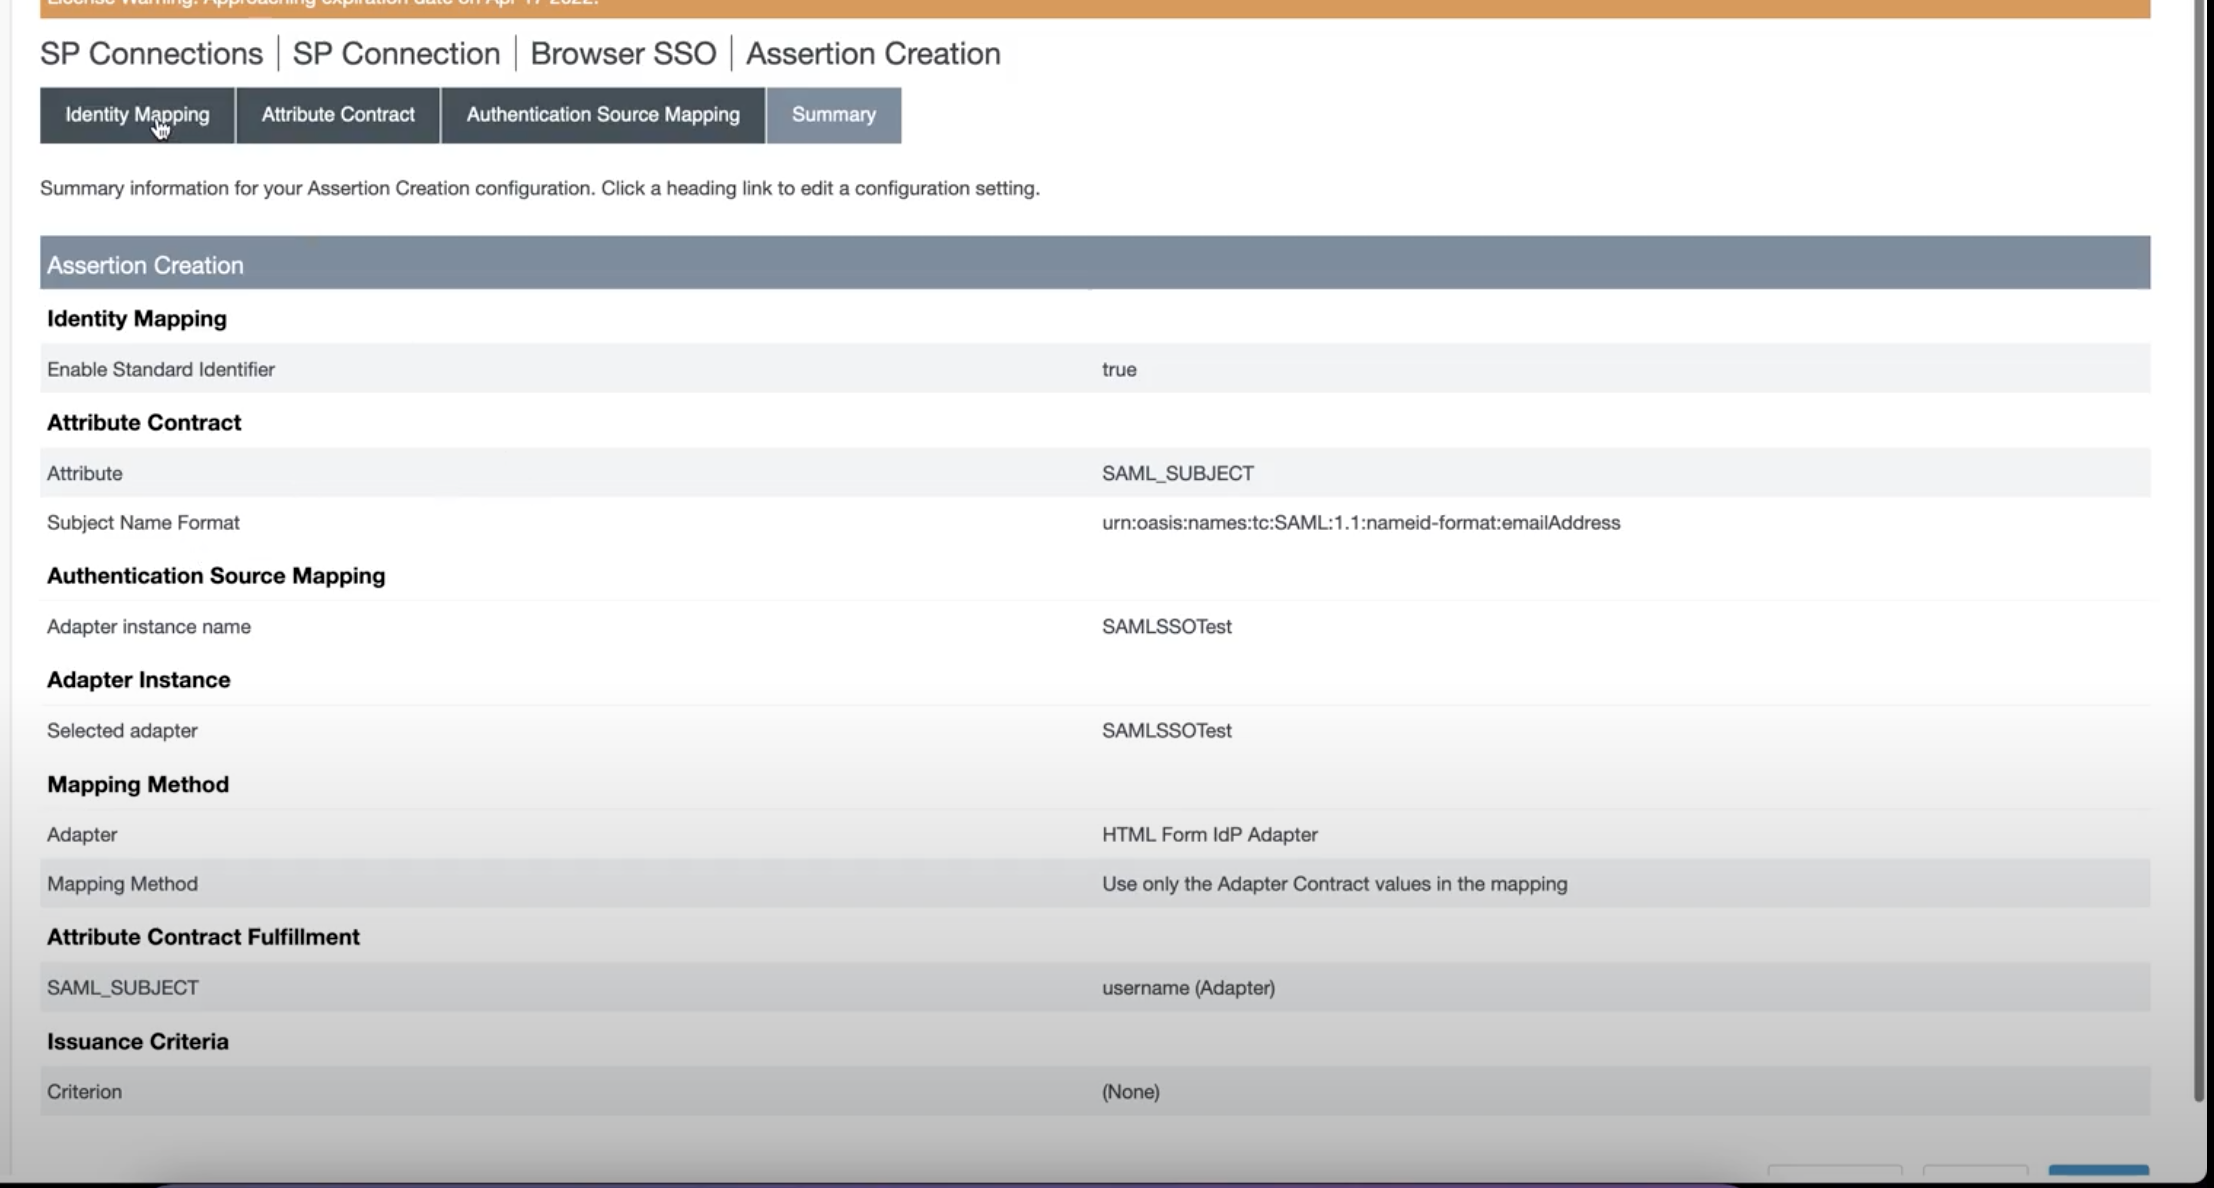Click the Attribute Contract Fulfillment heading
Viewport: 2214px width, 1188px height.
point(203,936)
